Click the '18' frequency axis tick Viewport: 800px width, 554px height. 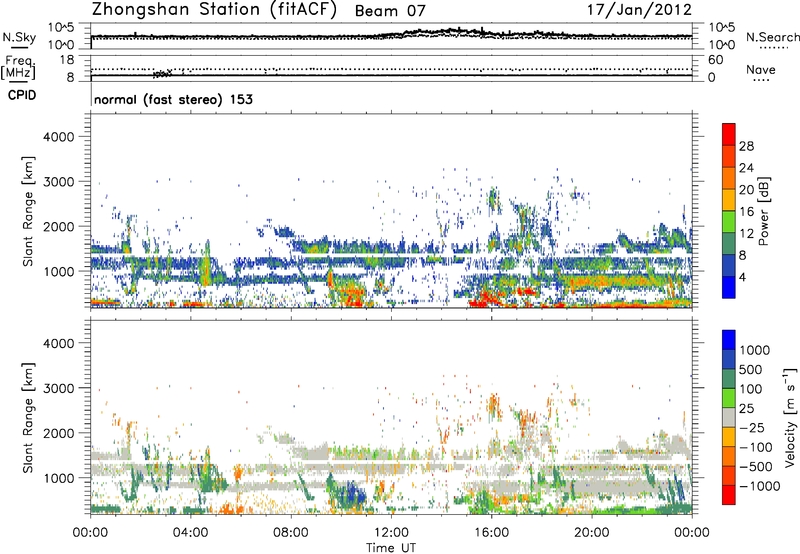pos(67,60)
